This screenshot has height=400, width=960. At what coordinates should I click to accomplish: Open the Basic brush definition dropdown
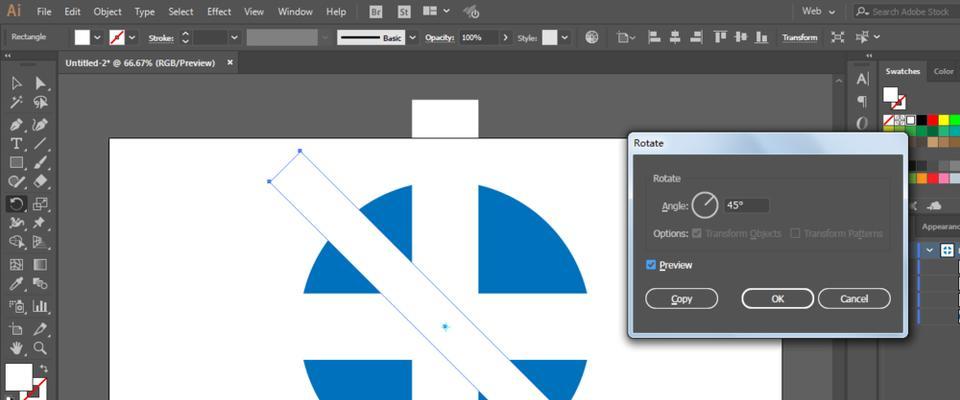pos(412,37)
